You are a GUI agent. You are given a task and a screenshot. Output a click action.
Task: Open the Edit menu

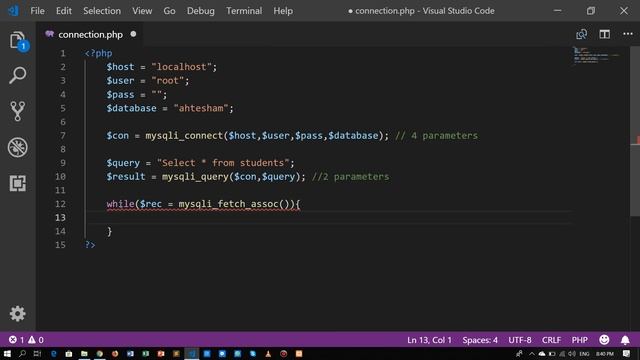pyautogui.click(x=64, y=11)
